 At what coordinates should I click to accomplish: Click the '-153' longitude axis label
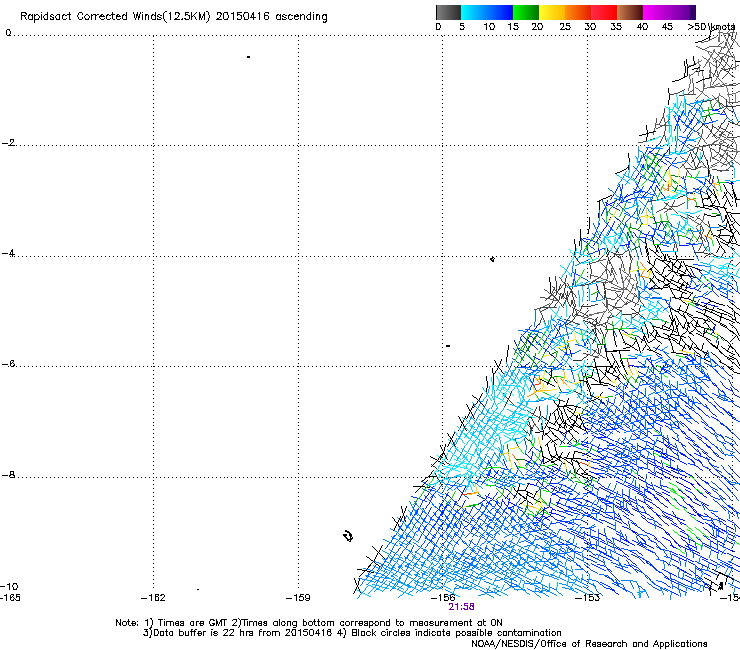(x=588, y=598)
